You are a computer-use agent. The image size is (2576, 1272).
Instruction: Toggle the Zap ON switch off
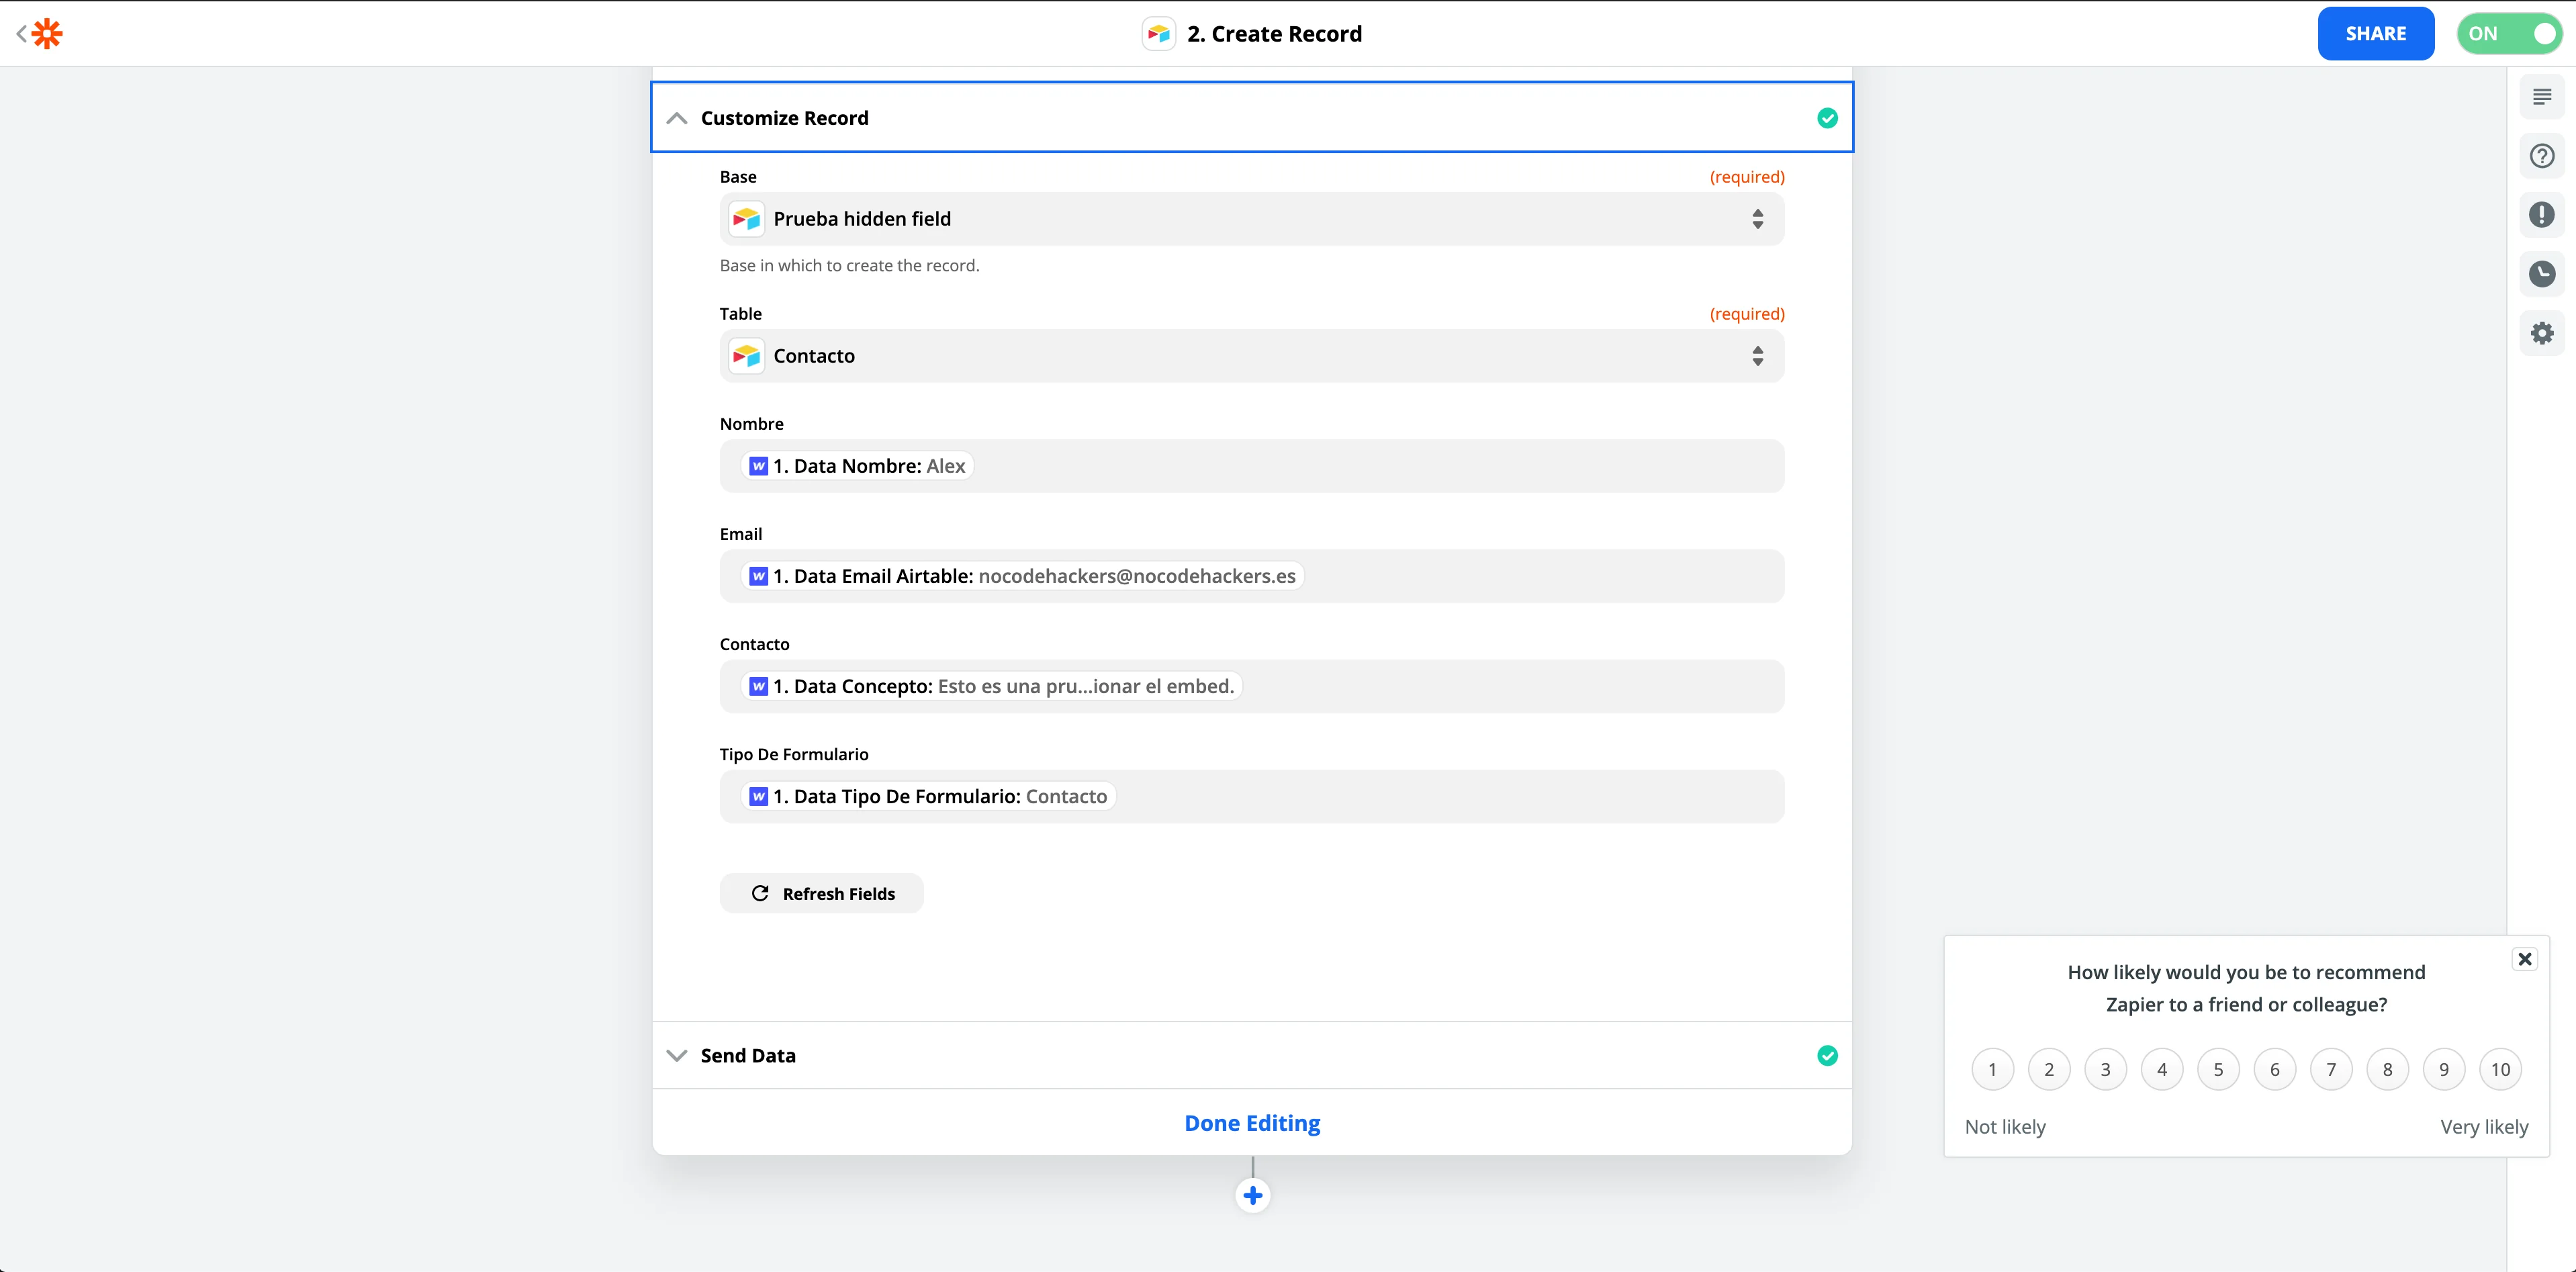tap(2509, 34)
